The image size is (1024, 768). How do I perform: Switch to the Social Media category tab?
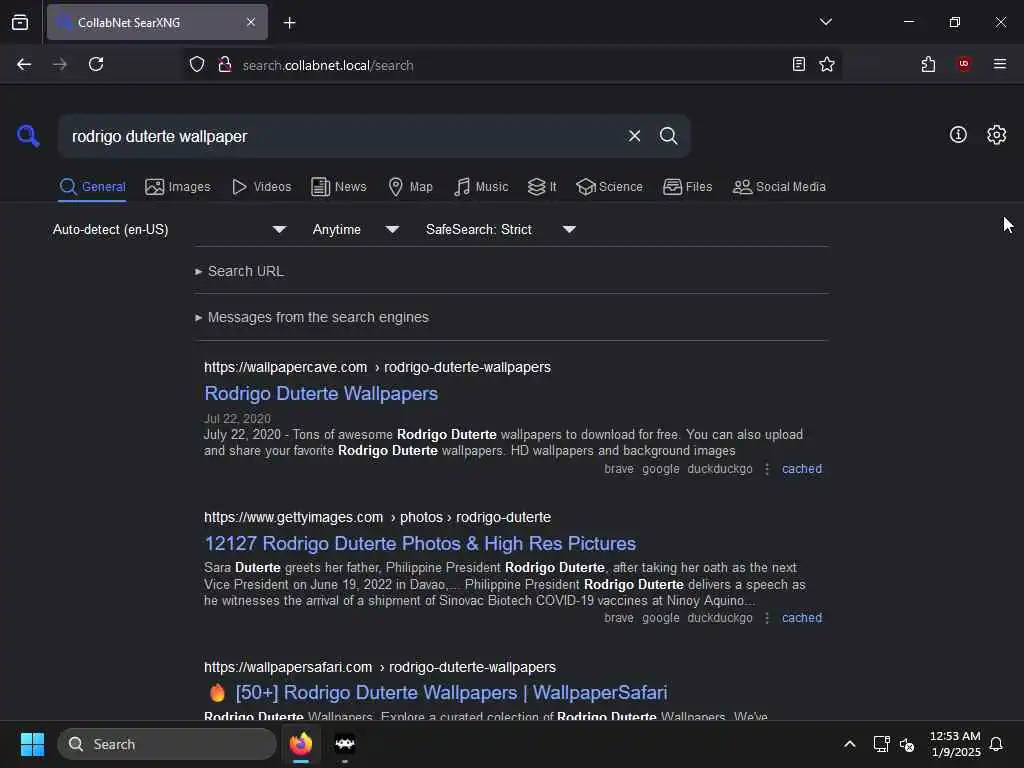(x=778, y=187)
